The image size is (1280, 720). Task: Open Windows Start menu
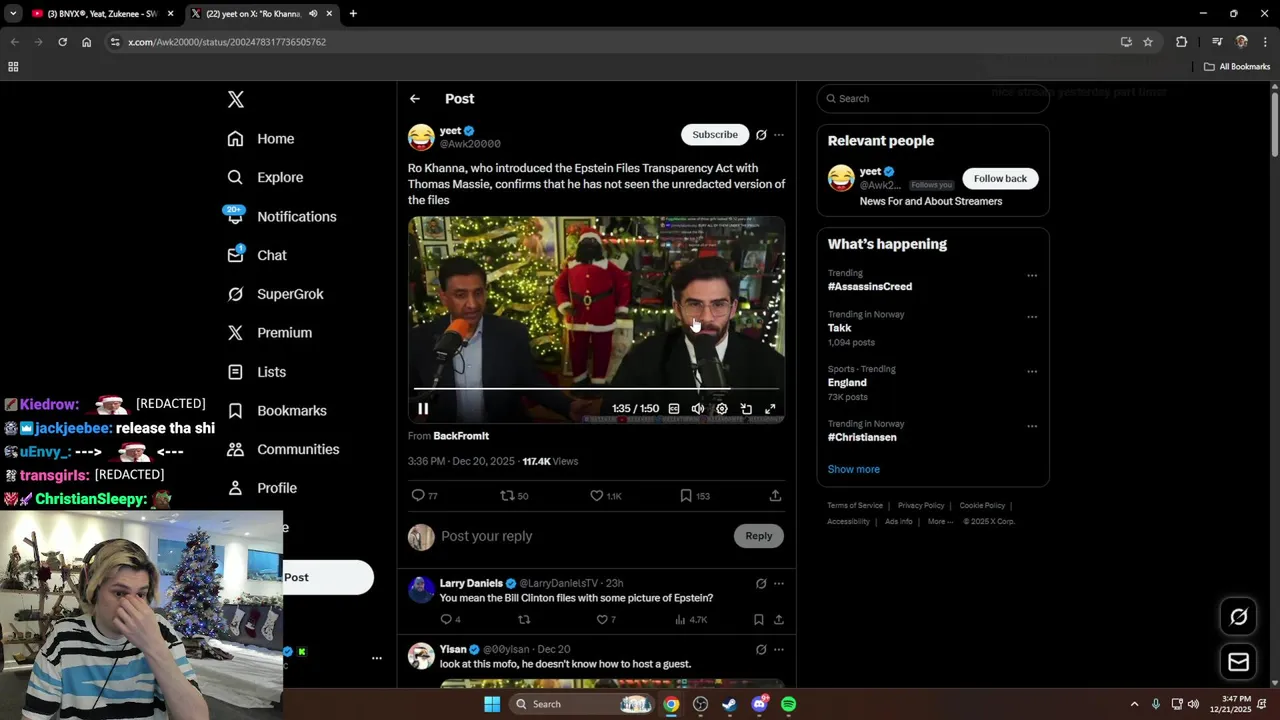click(492, 704)
